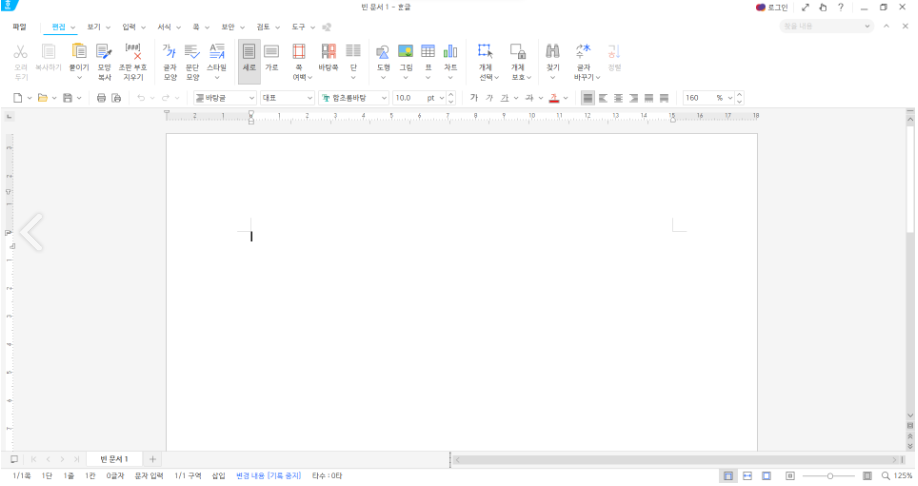Click the Object Protect (개체 보호) icon
918x486 pixels.
pyautogui.click(x=518, y=52)
